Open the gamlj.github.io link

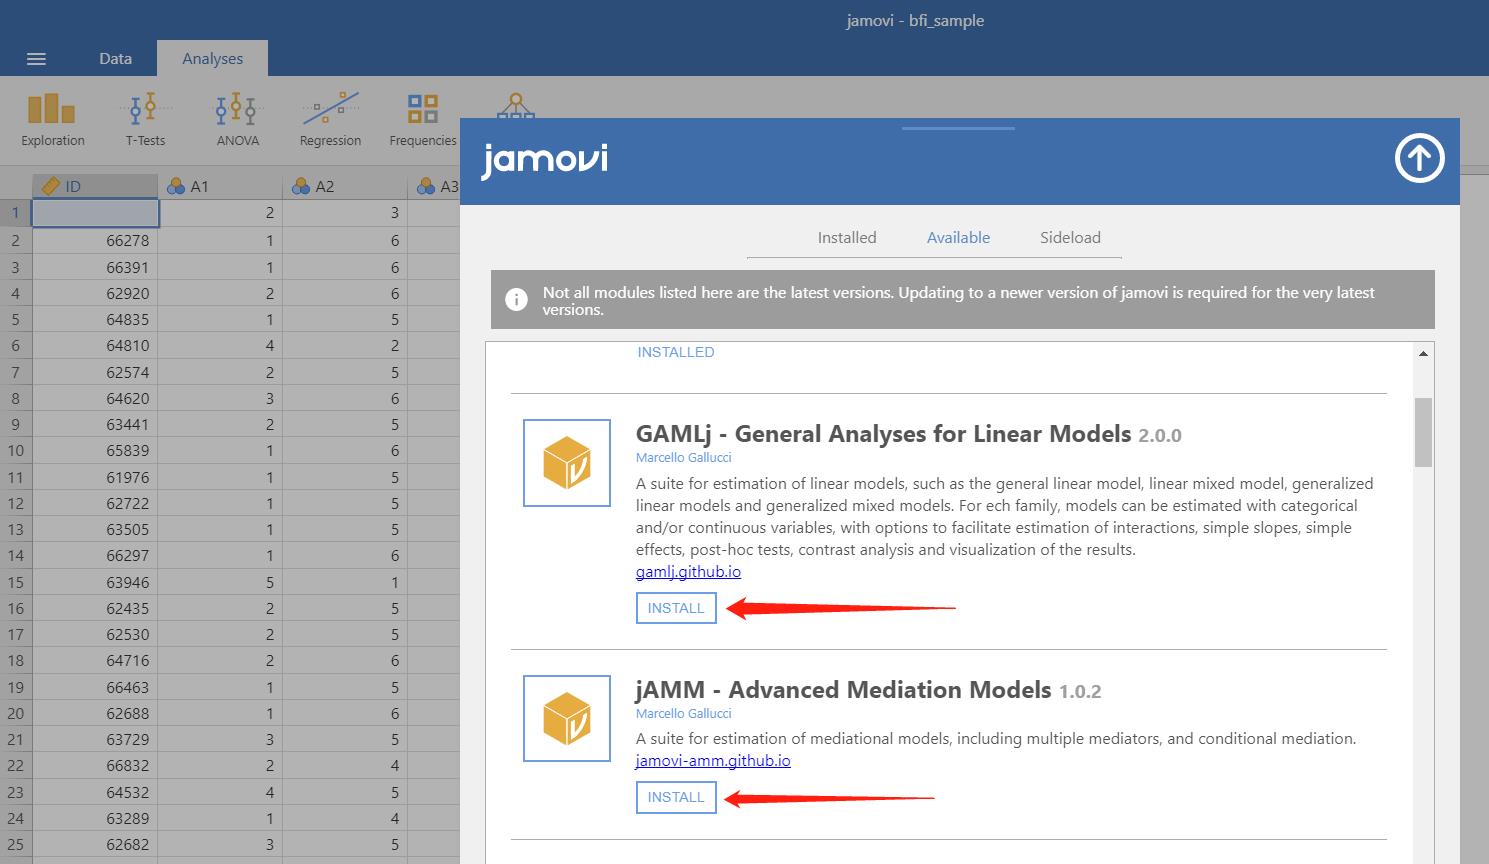pyautogui.click(x=688, y=572)
